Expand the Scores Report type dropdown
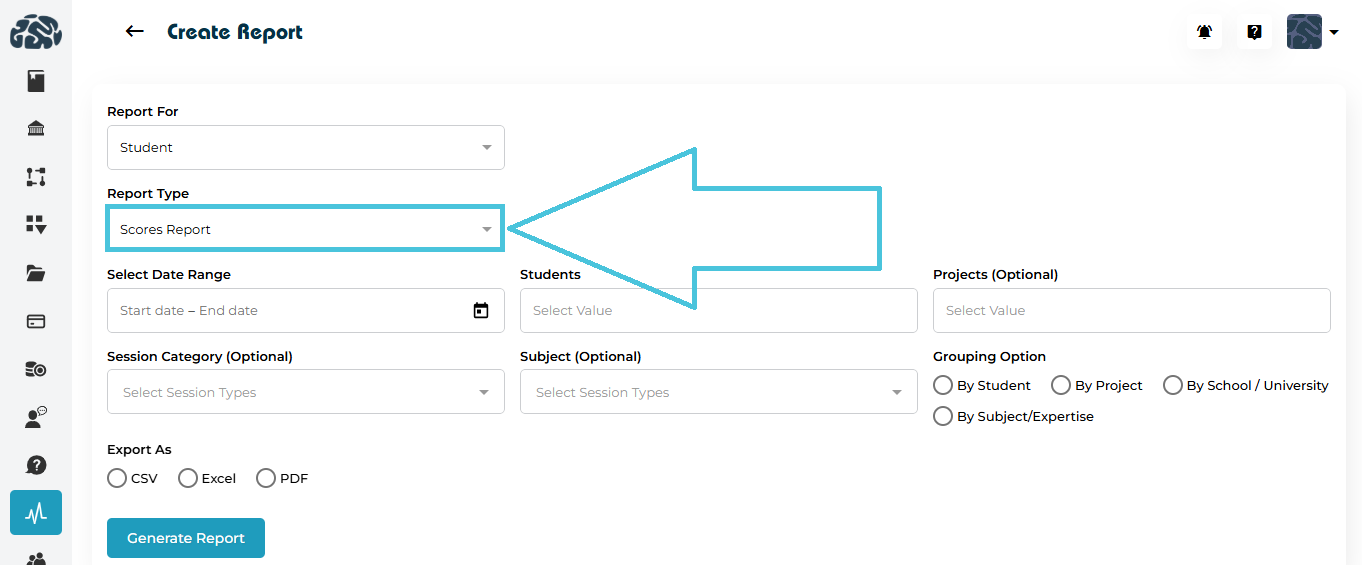Screen dimensions: 1362x565 [305, 229]
